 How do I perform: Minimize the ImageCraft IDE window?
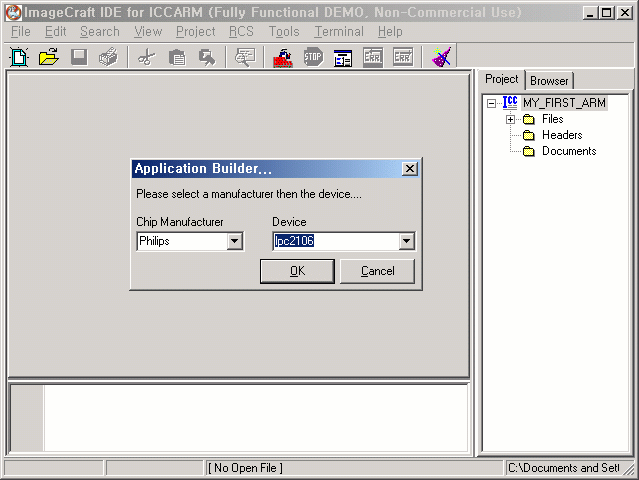(590, 13)
